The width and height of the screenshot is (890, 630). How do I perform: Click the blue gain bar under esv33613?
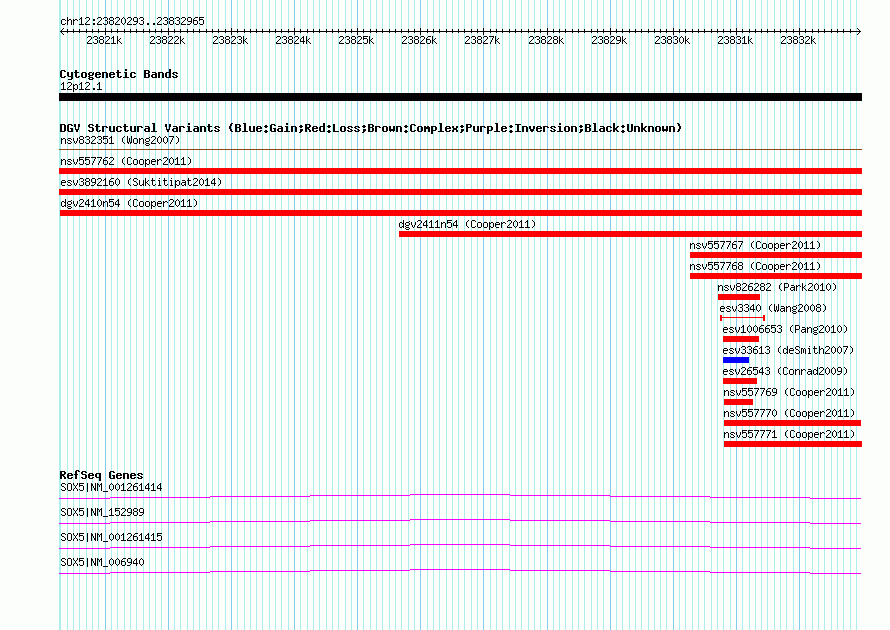(x=736, y=360)
